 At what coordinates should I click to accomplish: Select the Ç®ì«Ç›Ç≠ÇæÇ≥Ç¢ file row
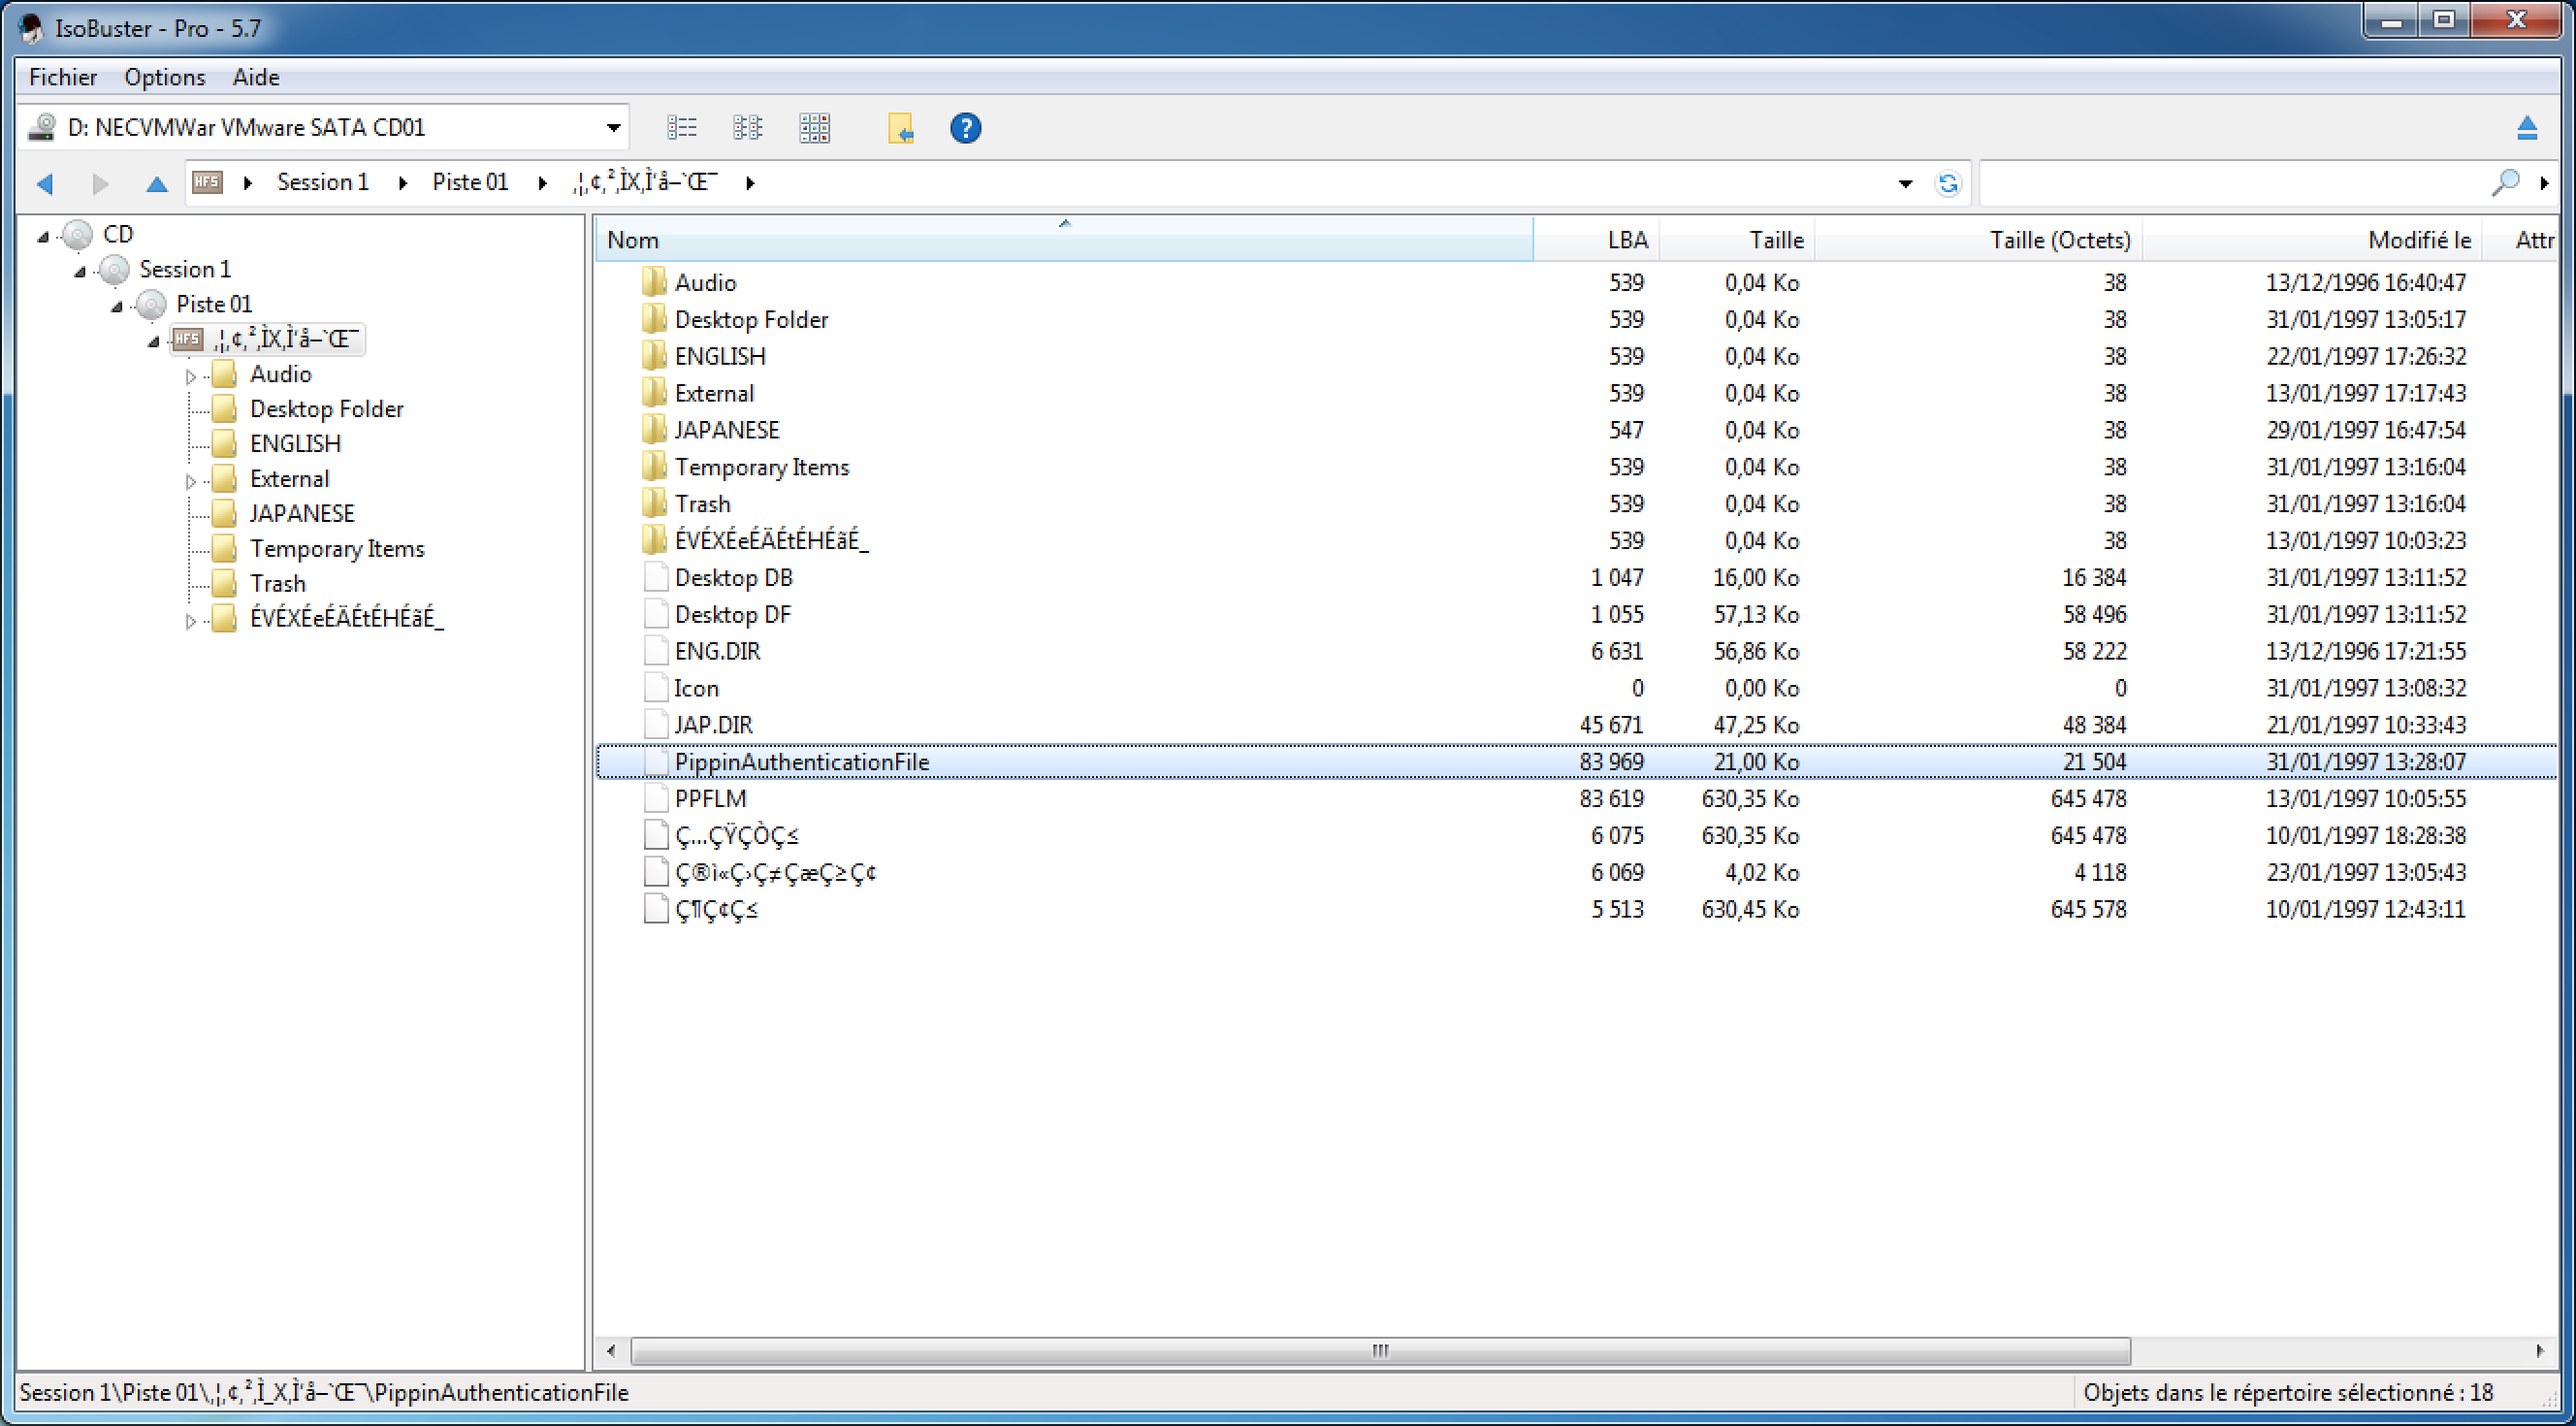[1576, 873]
